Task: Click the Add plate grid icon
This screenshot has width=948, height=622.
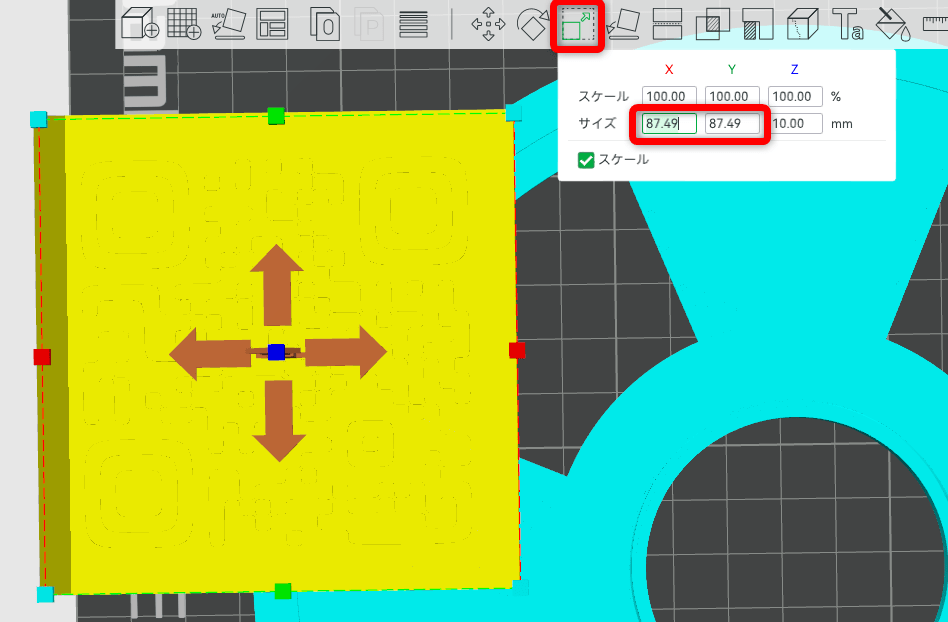Action: click(184, 24)
